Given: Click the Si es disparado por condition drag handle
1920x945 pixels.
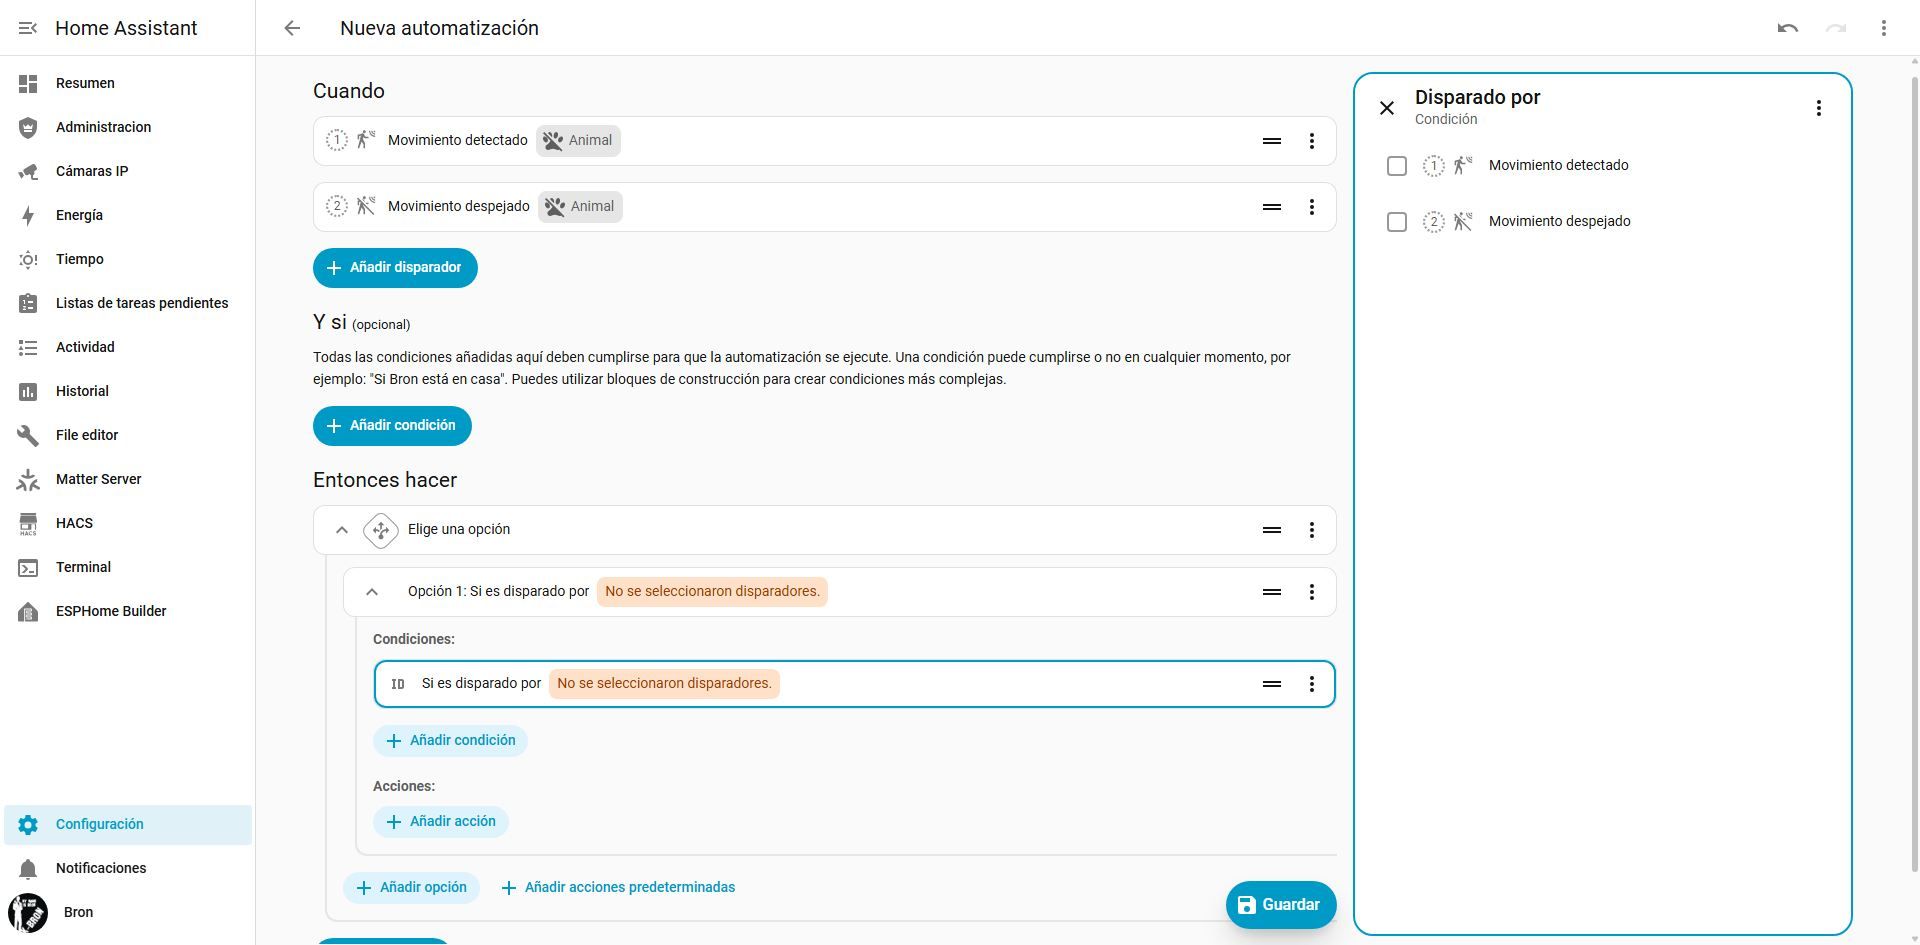Looking at the screenshot, I should point(1272,684).
